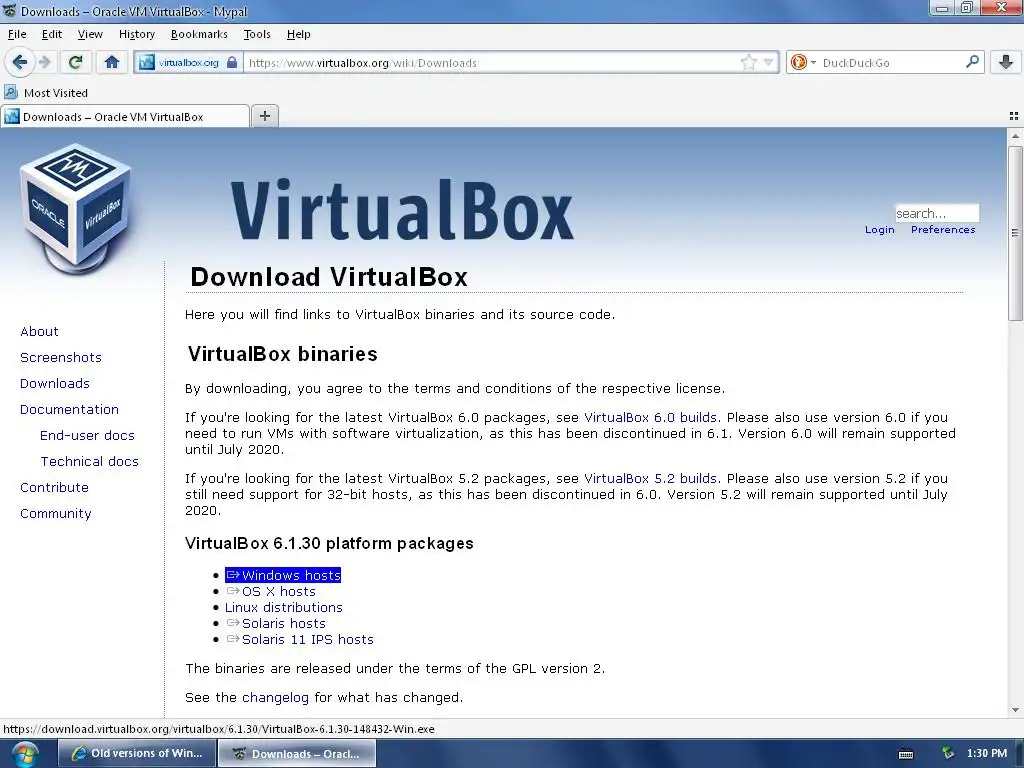Open the on-screen keyboard tray icon

click(x=905, y=754)
